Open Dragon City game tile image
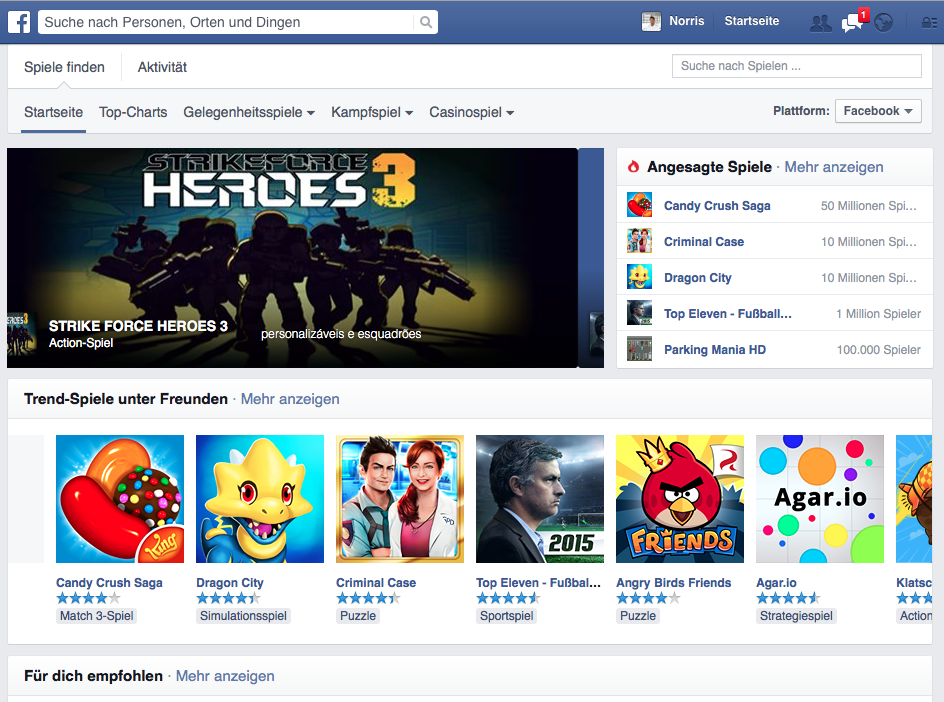This screenshot has width=944, height=702. click(259, 499)
